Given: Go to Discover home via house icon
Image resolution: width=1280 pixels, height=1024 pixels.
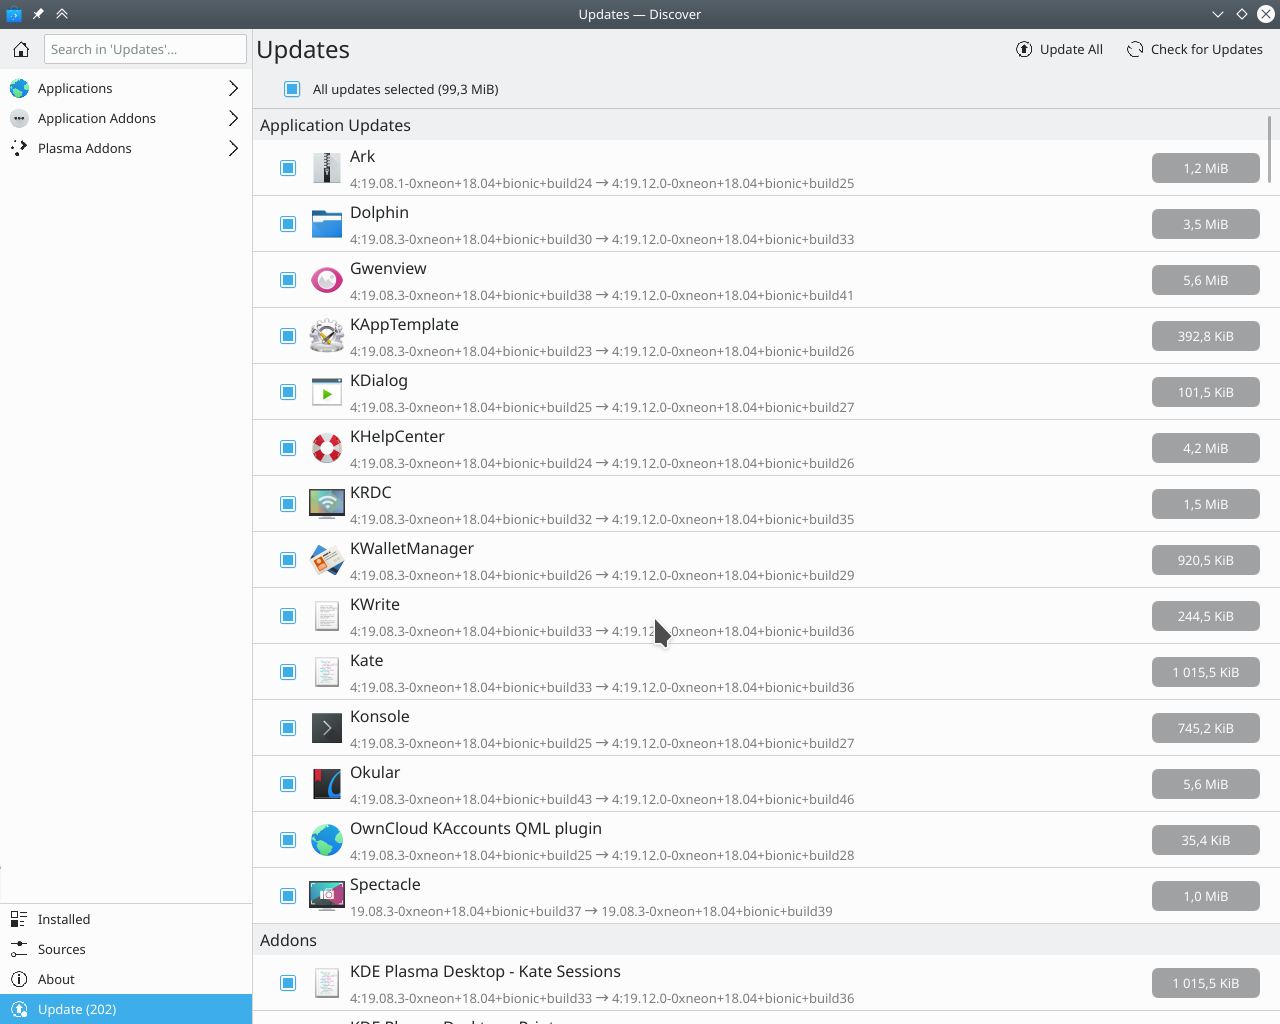Looking at the screenshot, I should click(x=21, y=49).
